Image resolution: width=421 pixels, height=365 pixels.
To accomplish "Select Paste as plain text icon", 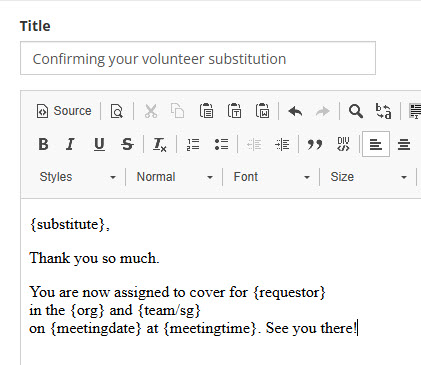I will click(x=235, y=111).
